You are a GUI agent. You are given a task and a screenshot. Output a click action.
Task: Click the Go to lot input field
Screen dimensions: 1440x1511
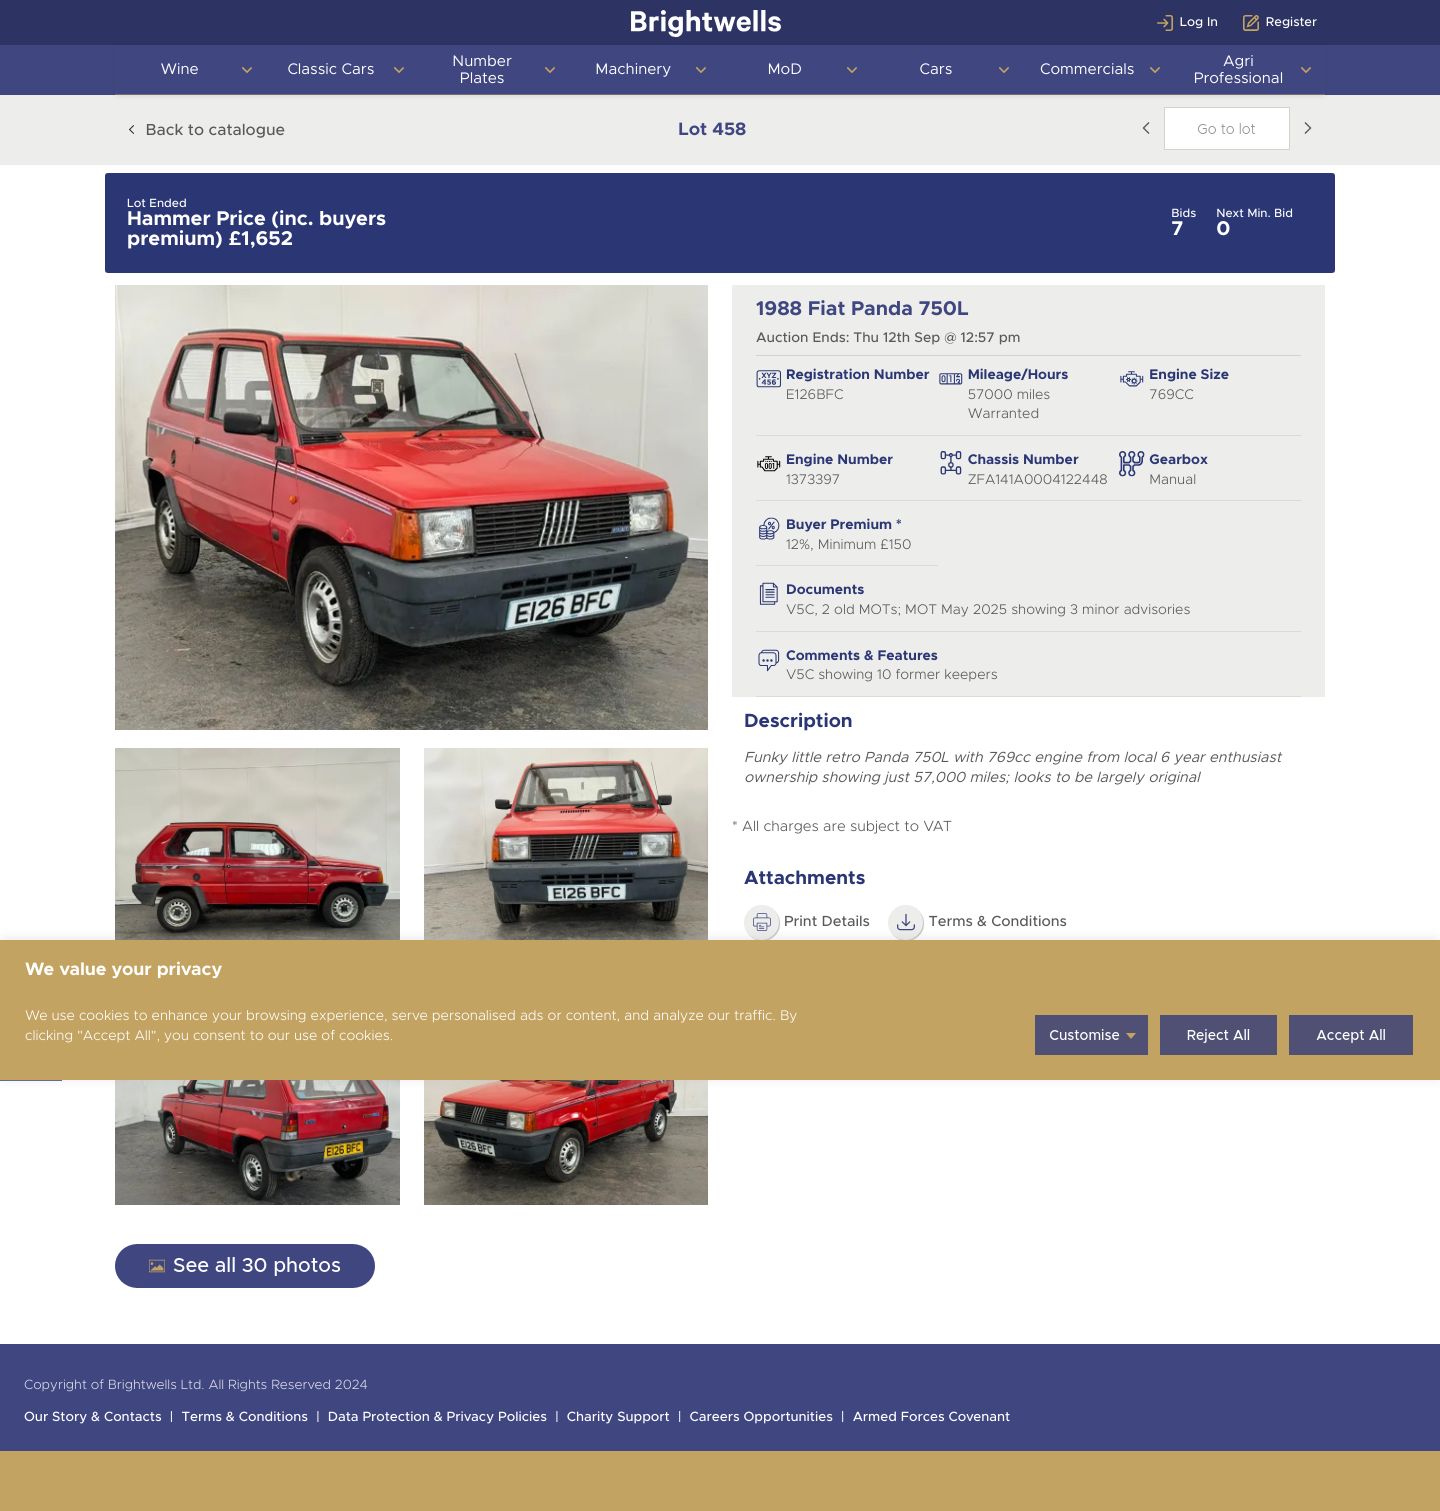[x=1226, y=129]
